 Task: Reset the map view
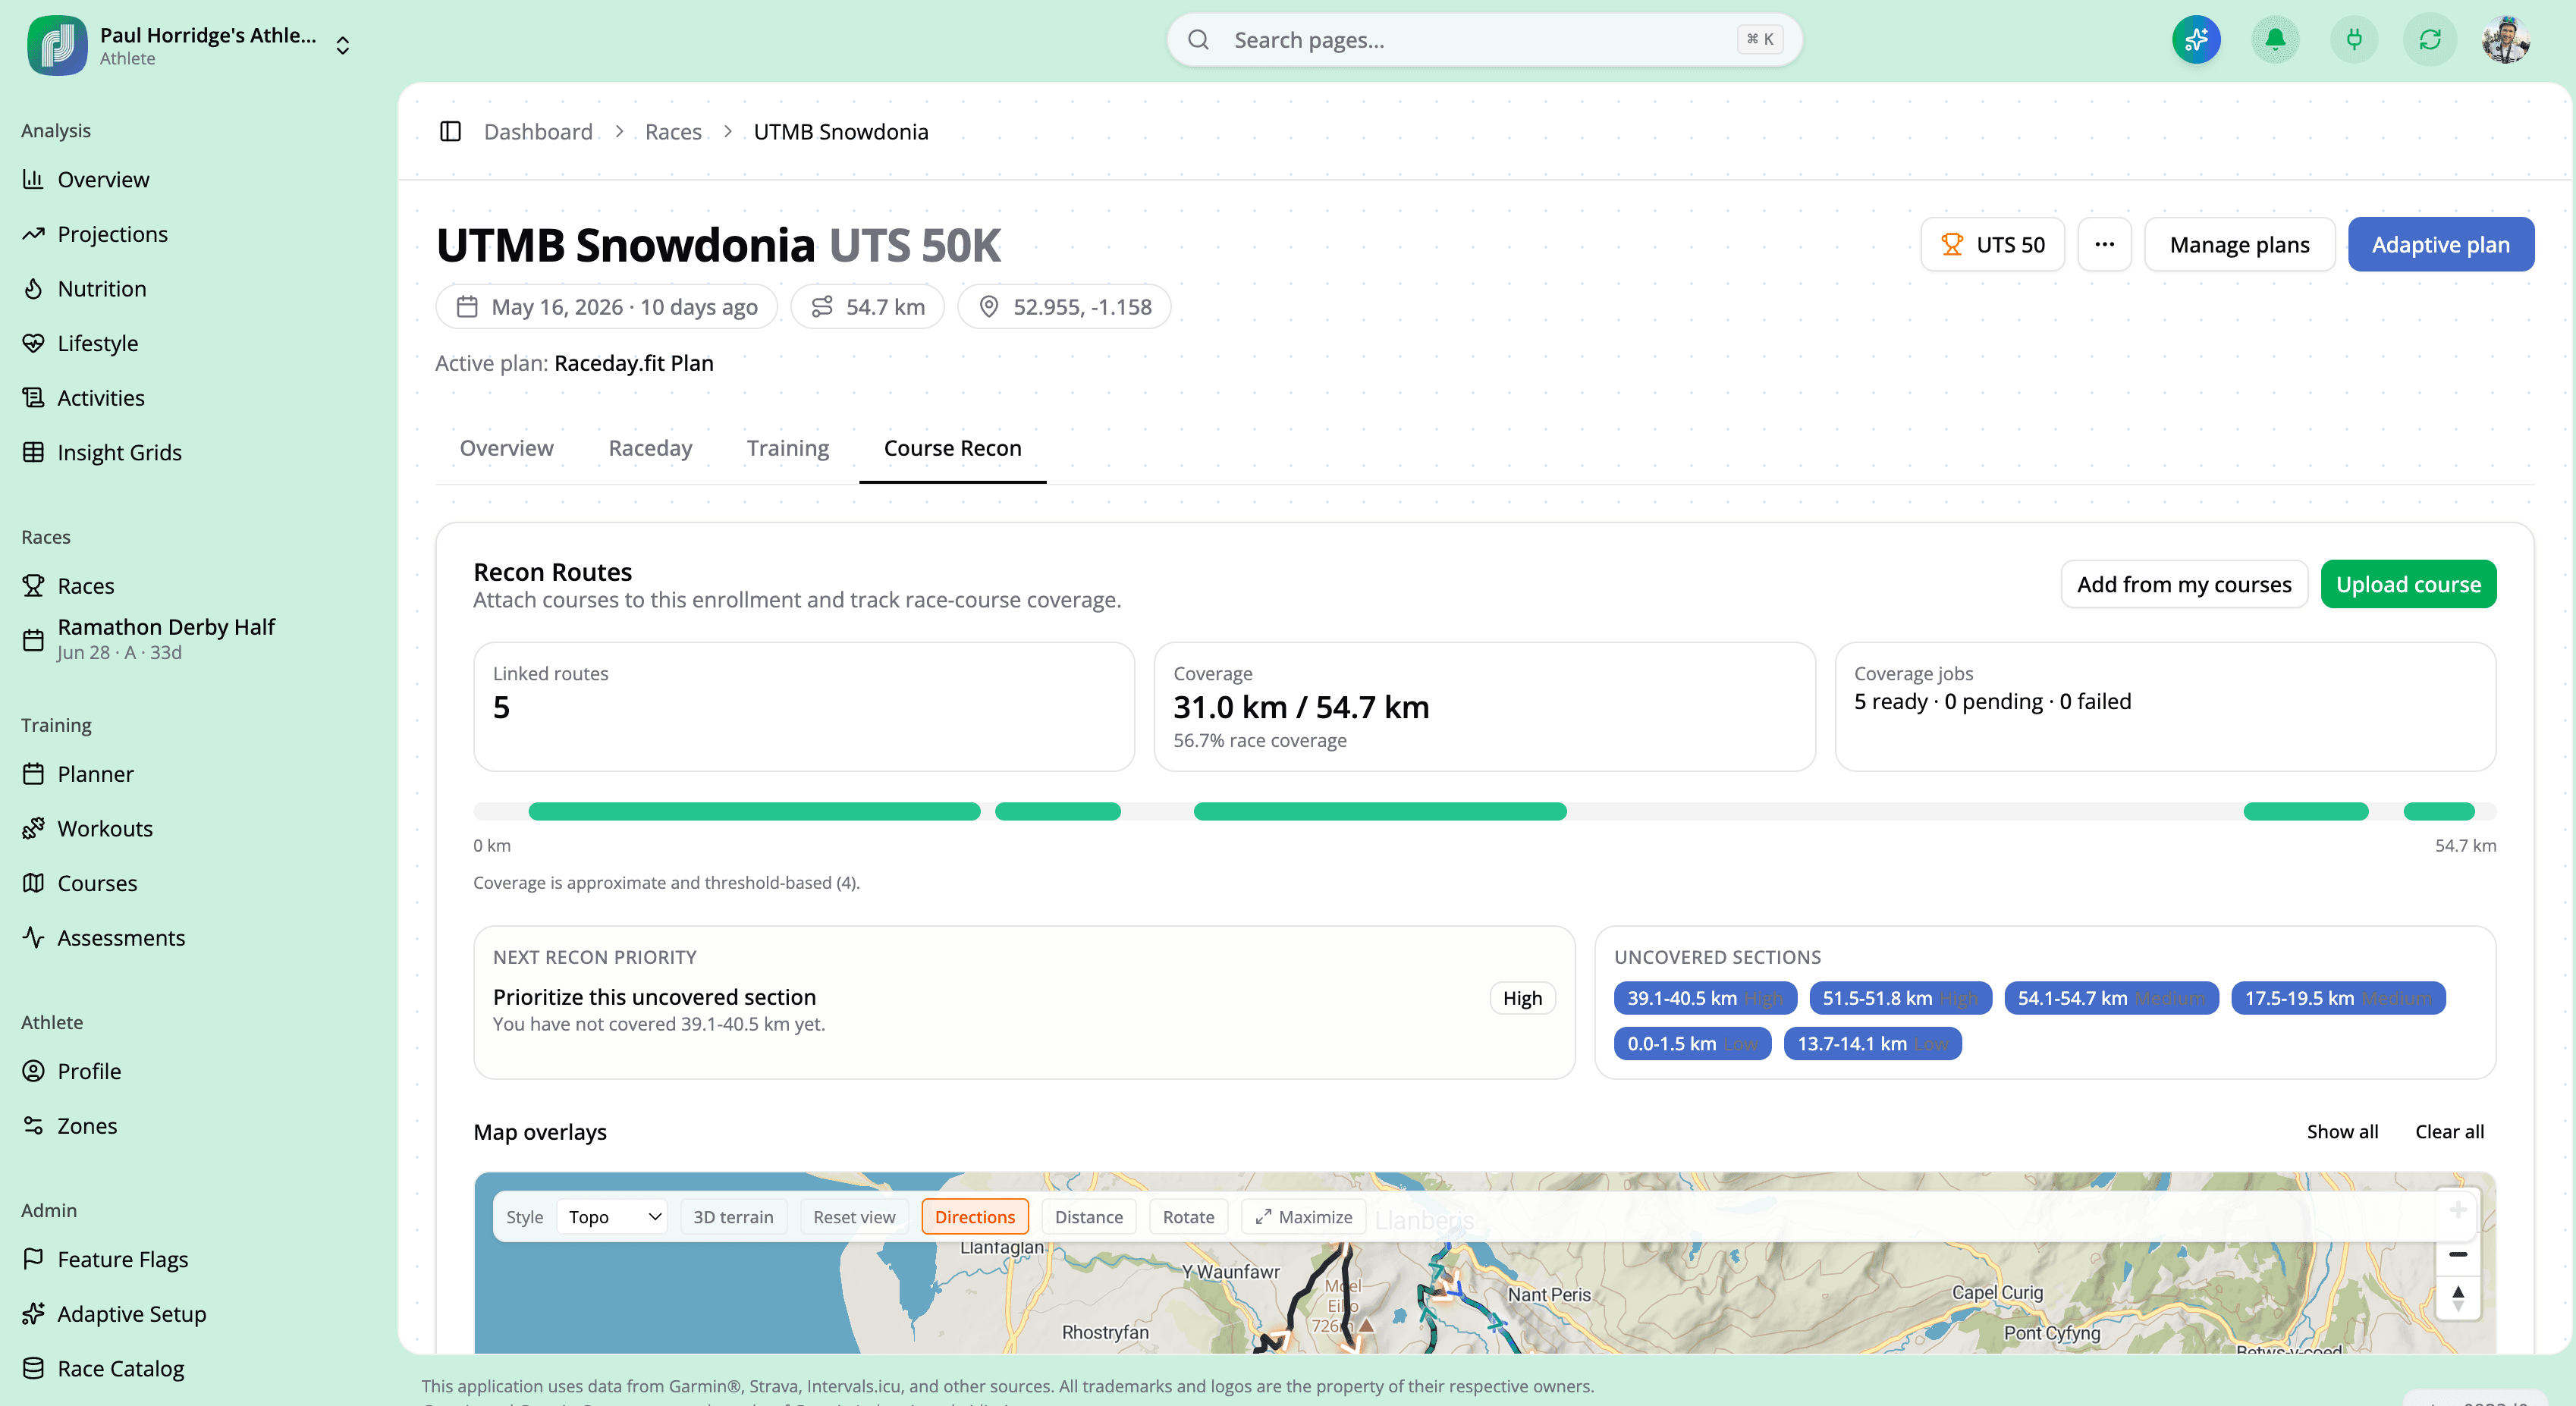pos(854,1216)
